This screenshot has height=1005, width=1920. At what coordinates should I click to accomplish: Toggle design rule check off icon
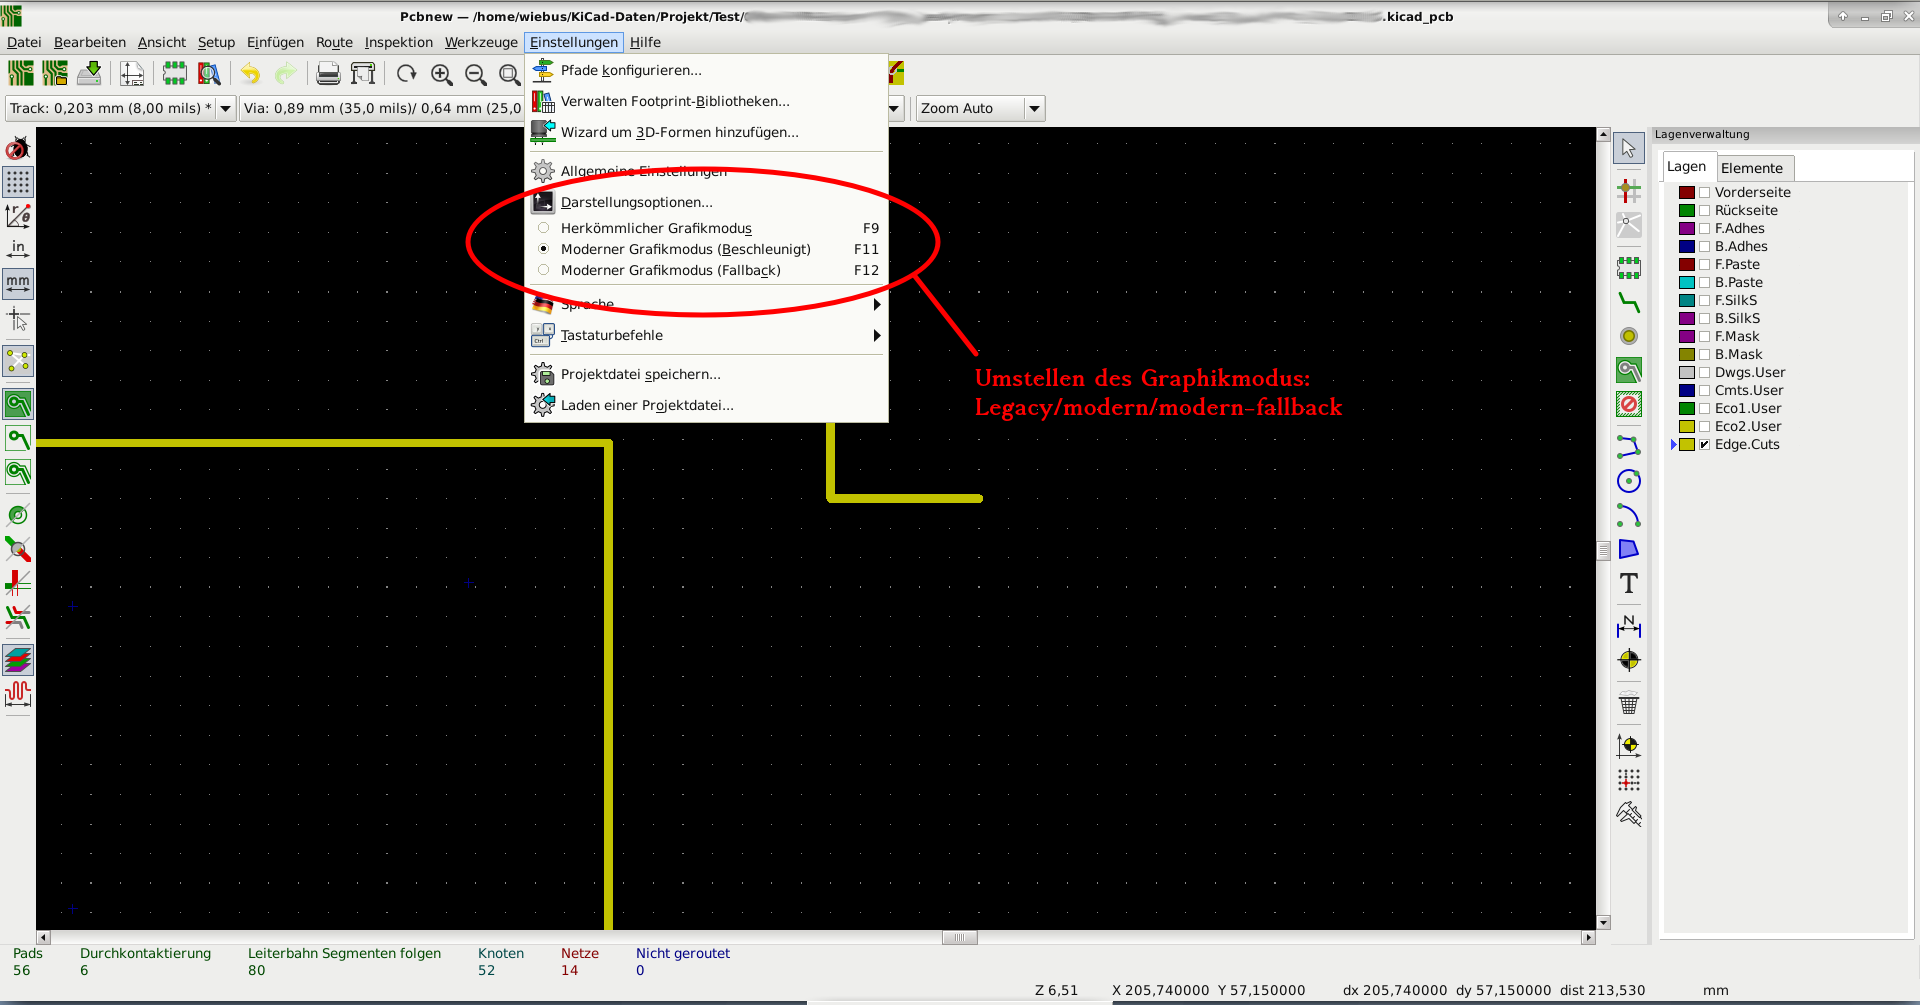coord(18,148)
